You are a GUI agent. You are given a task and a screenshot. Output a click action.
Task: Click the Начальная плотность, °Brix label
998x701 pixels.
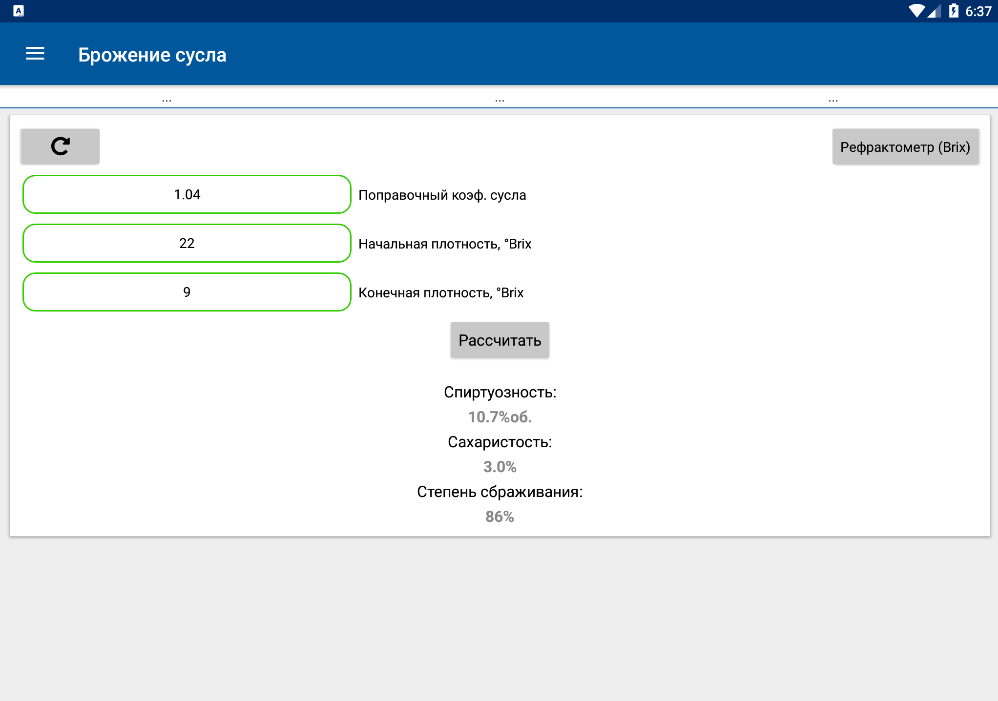coord(445,244)
